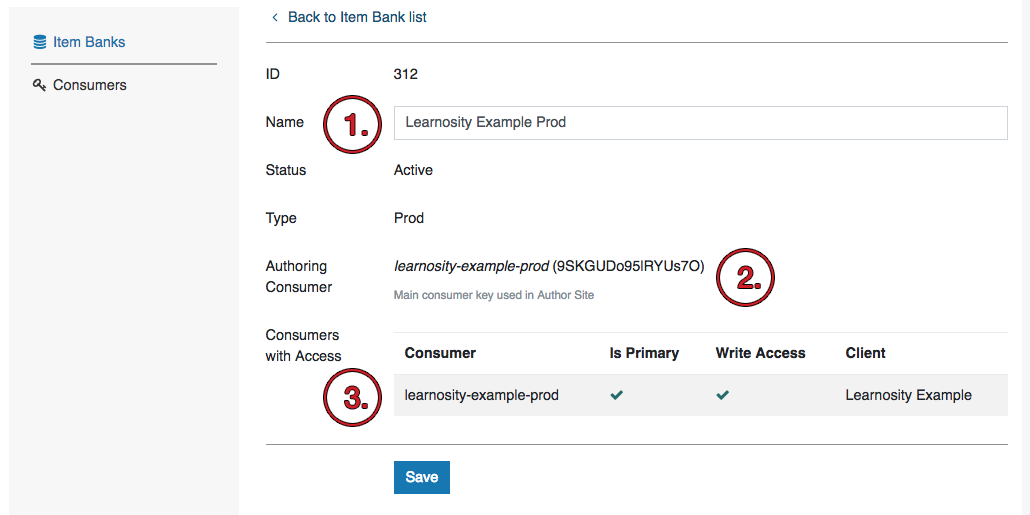Go back to Item Bank list
This screenshot has width=1030, height=515.
pyautogui.click(x=357, y=17)
